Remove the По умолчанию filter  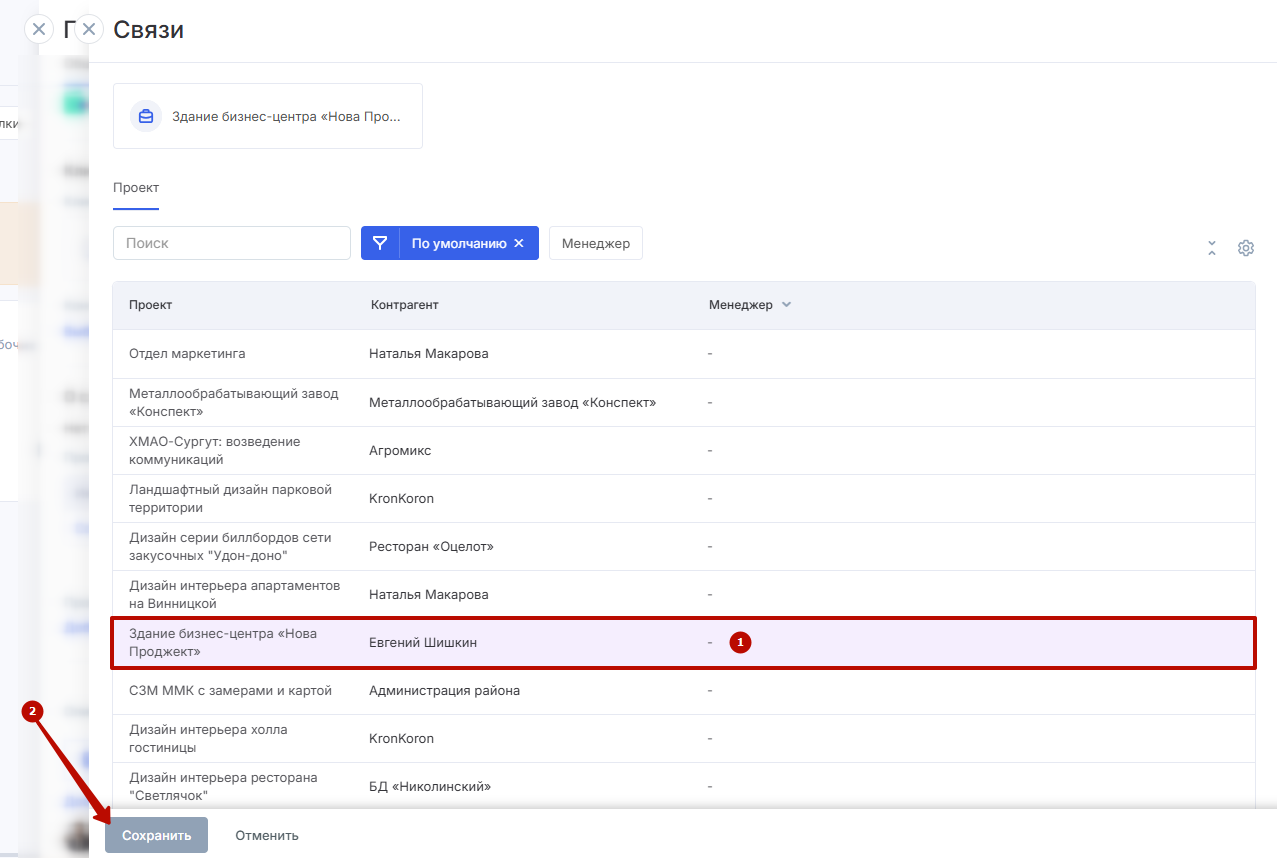click(x=519, y=243)
